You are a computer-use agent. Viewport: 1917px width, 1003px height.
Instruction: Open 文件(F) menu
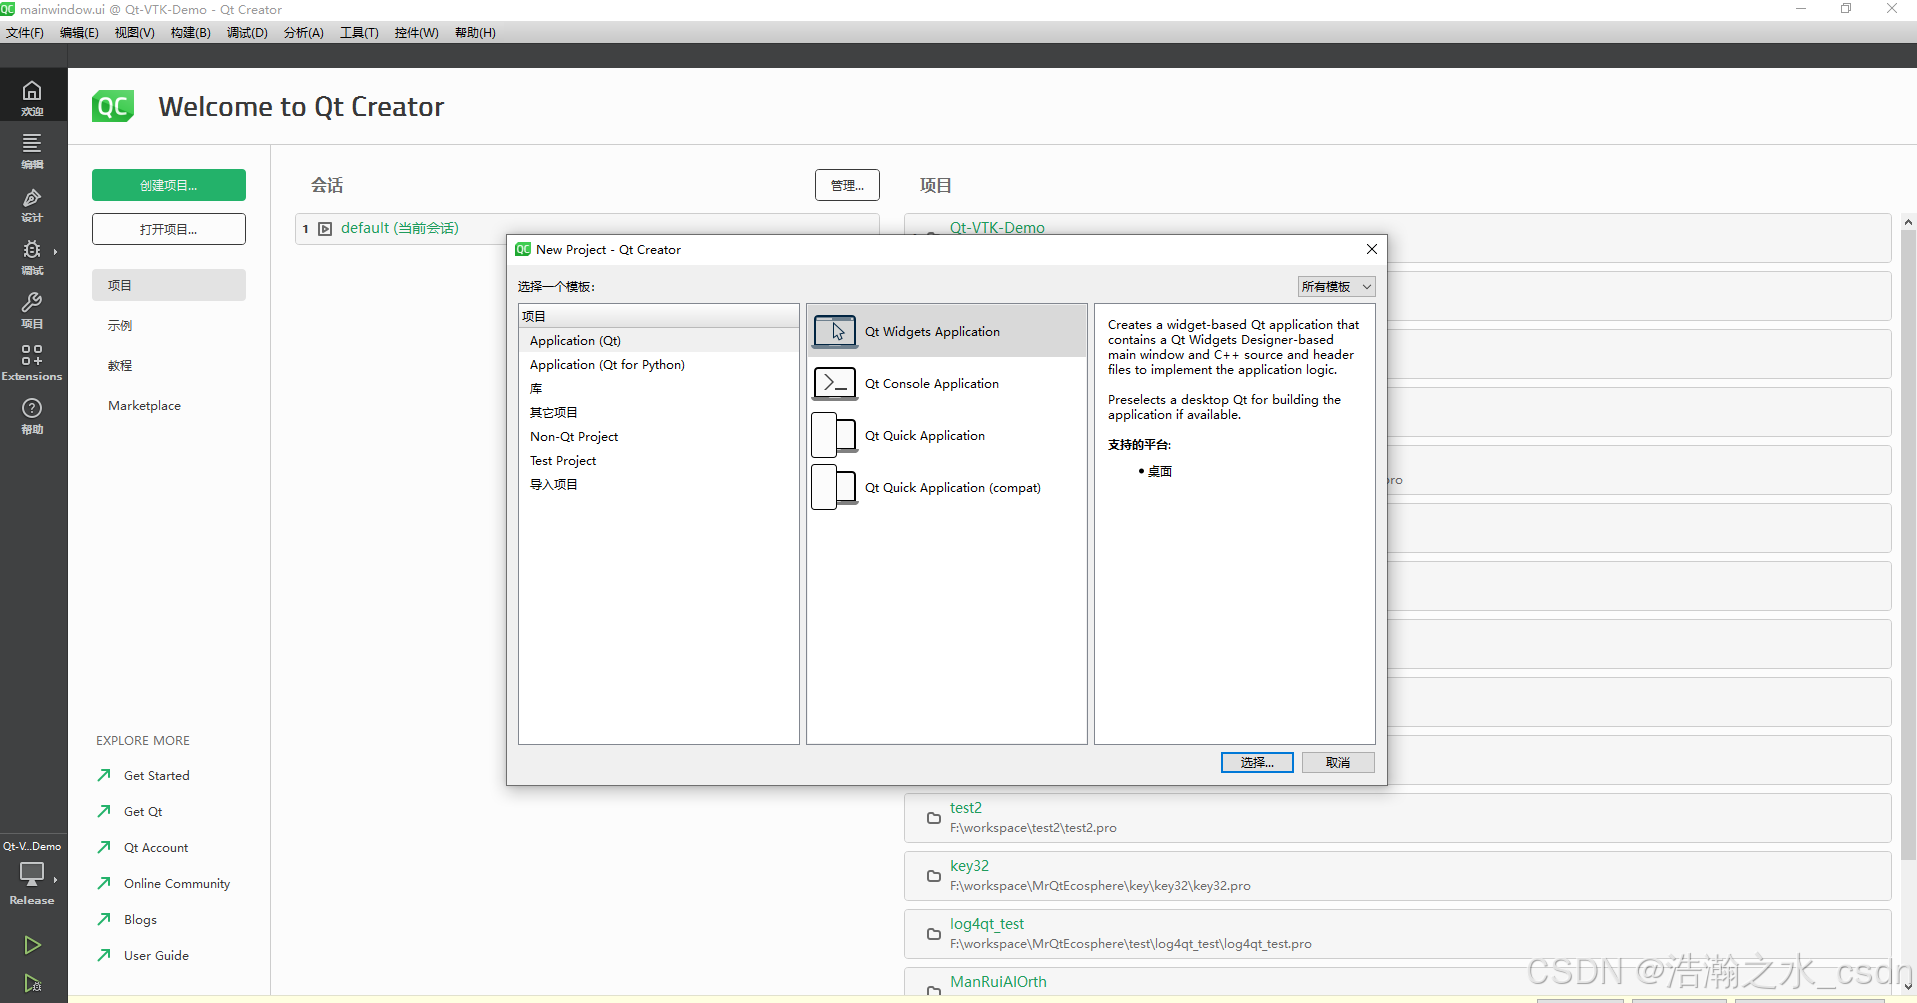point(25,32)
